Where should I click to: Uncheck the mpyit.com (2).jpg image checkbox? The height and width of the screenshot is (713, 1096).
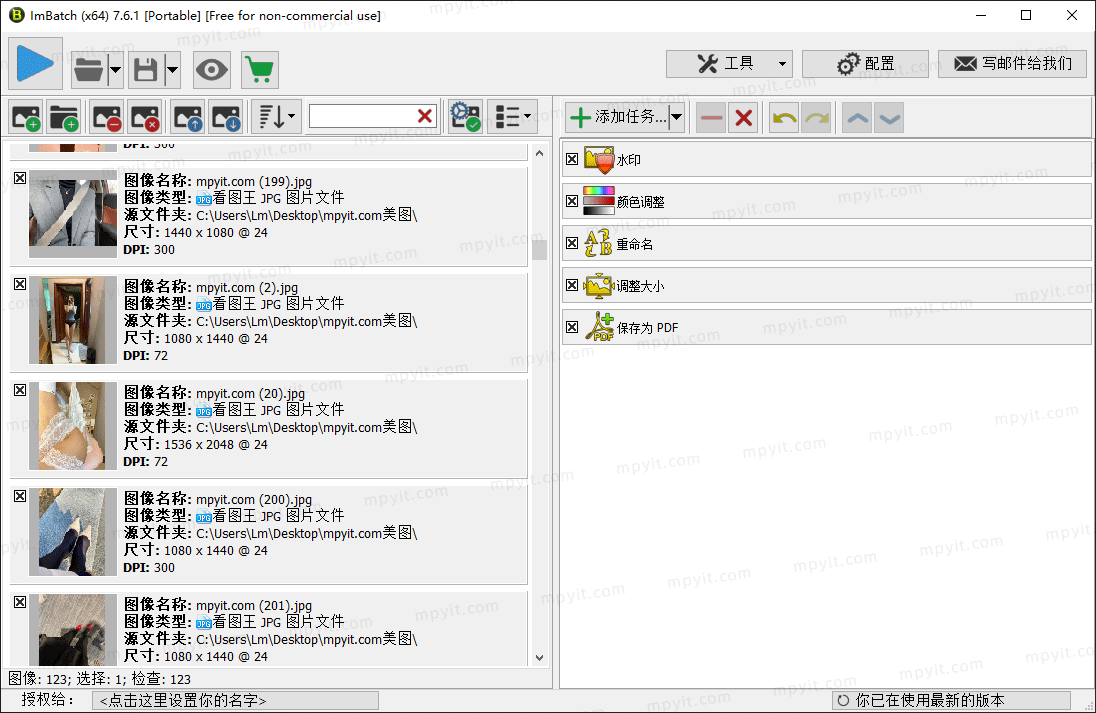pos(20,284)
